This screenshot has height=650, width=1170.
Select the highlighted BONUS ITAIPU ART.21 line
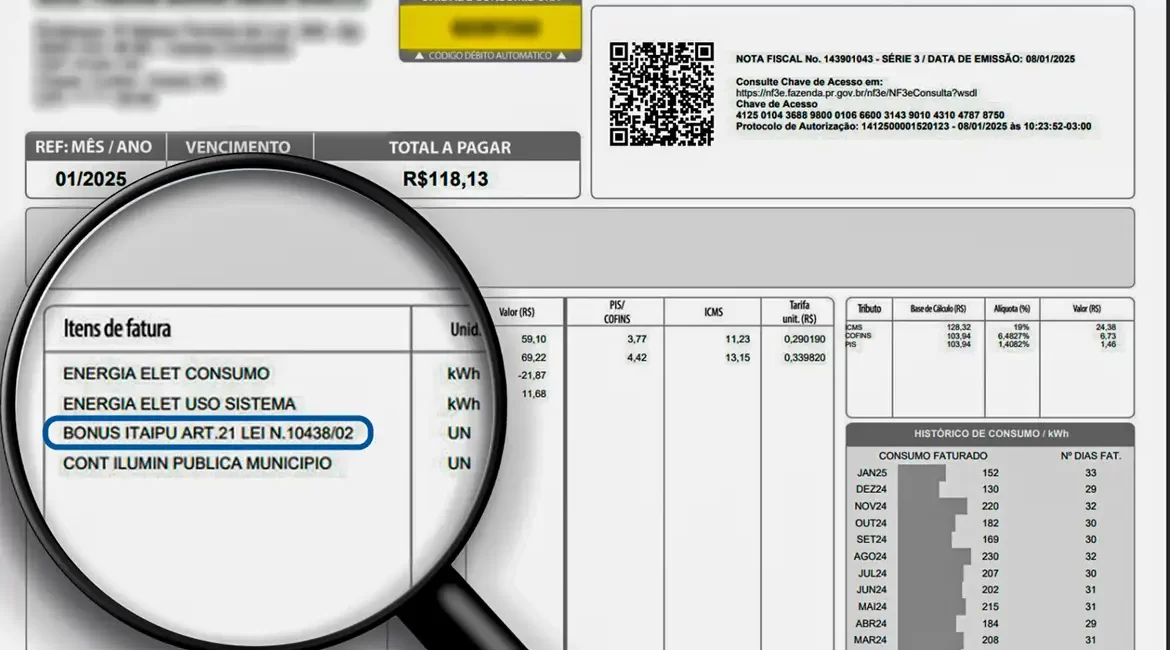point(208,434)
